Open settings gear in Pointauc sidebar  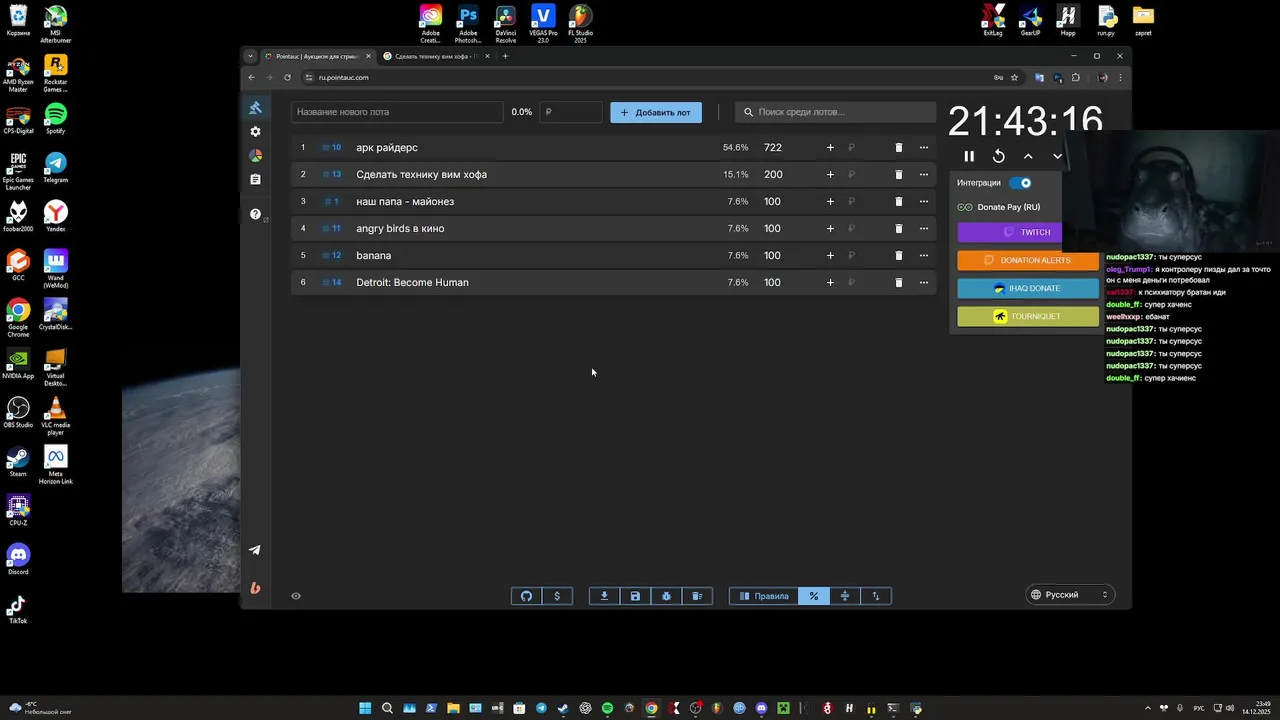point(255,132)
